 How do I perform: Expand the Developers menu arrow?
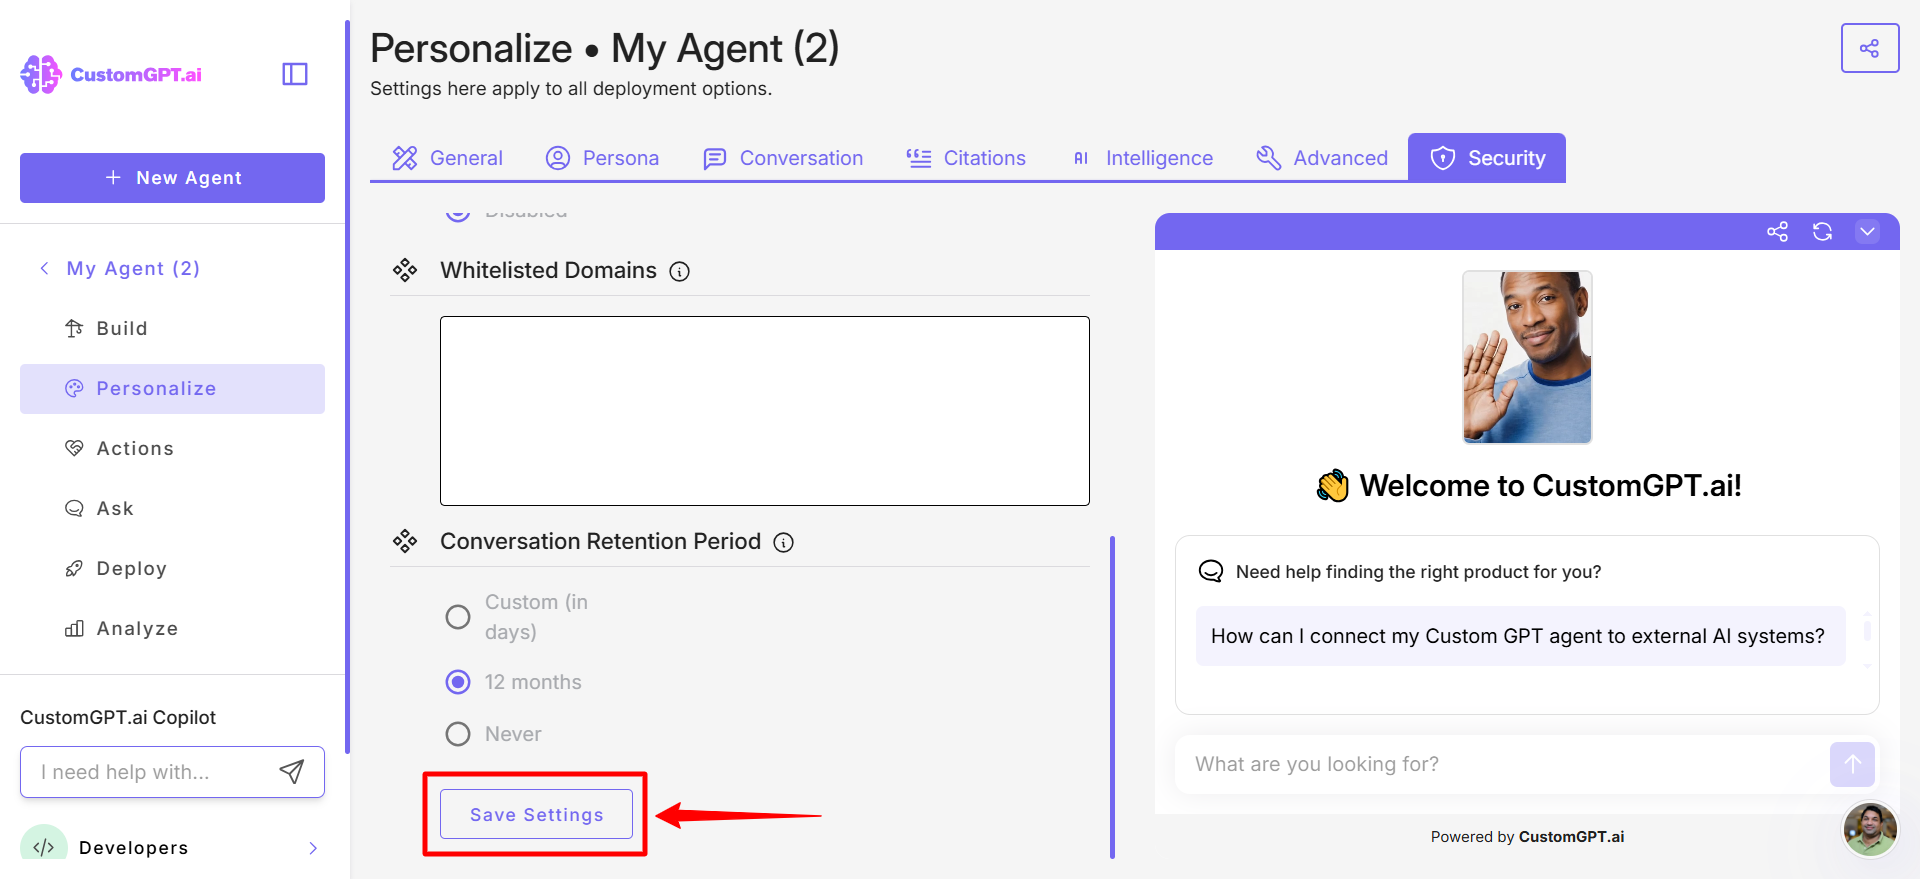[313, 848]
